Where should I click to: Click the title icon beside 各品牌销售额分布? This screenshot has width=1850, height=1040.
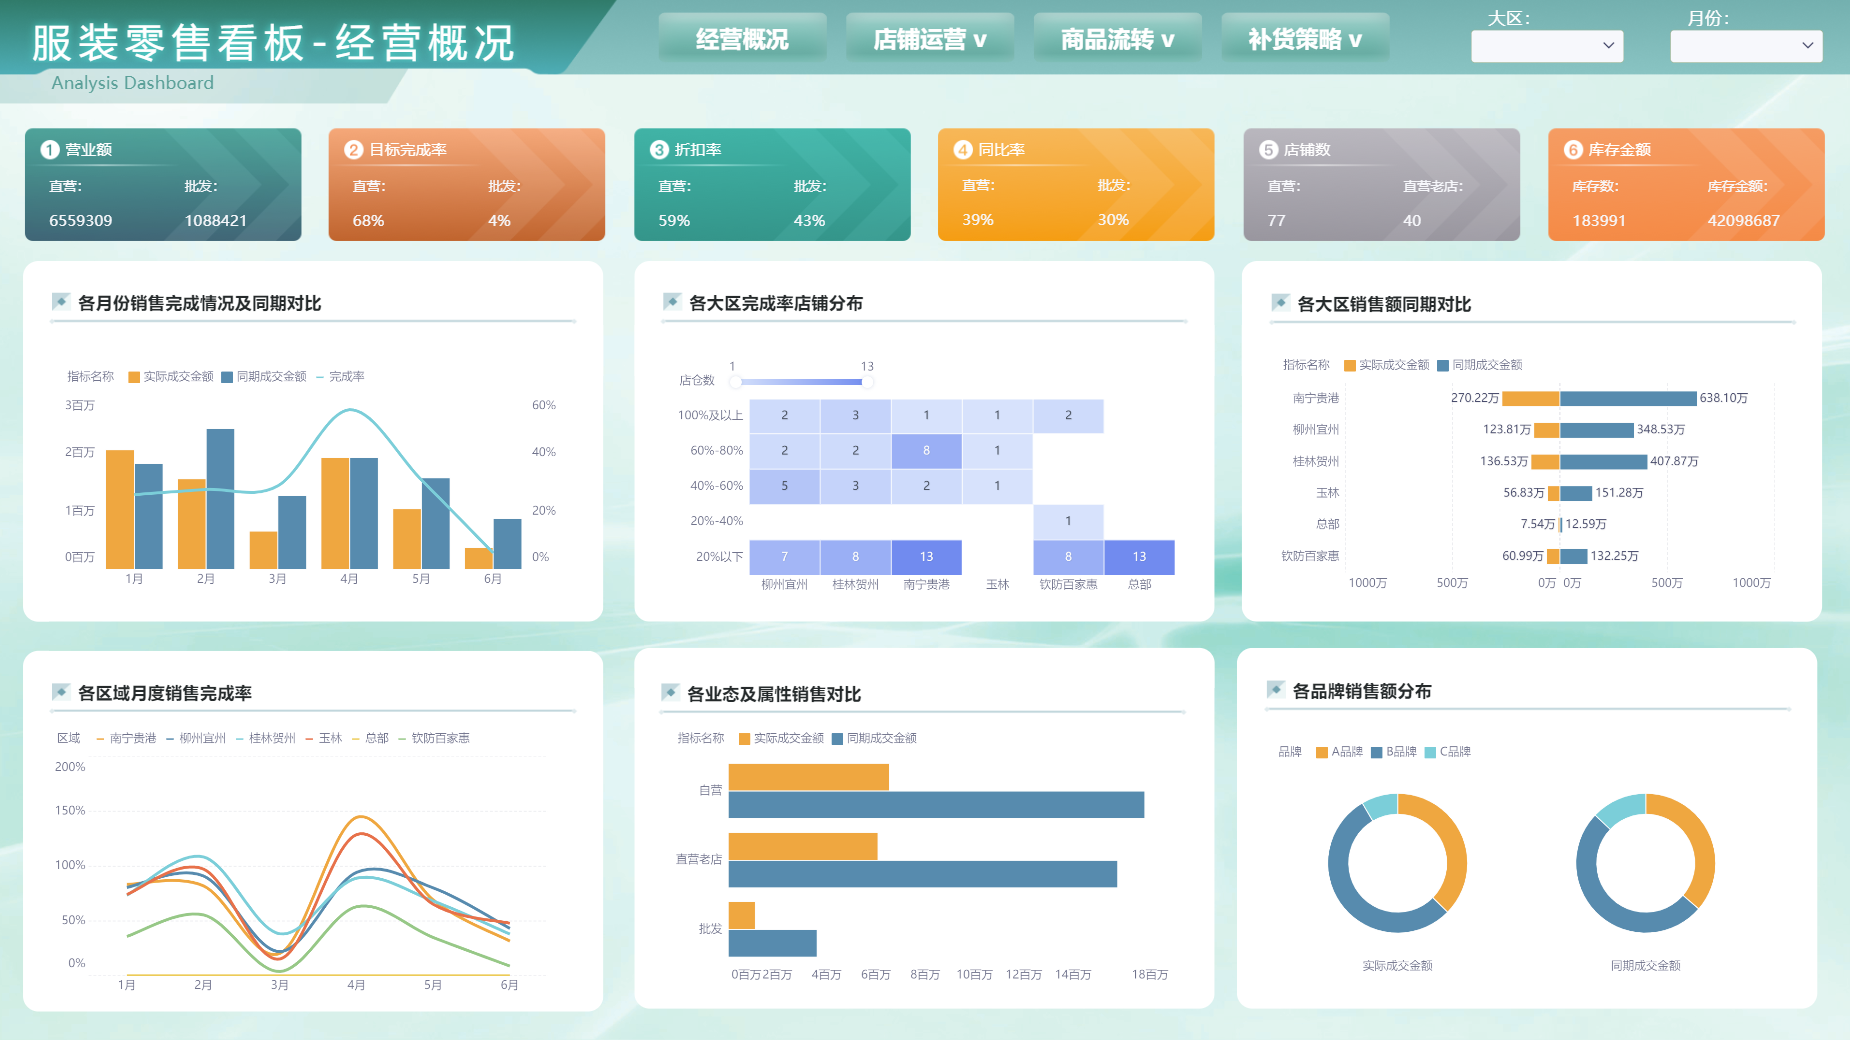(x=1275, y=690)
